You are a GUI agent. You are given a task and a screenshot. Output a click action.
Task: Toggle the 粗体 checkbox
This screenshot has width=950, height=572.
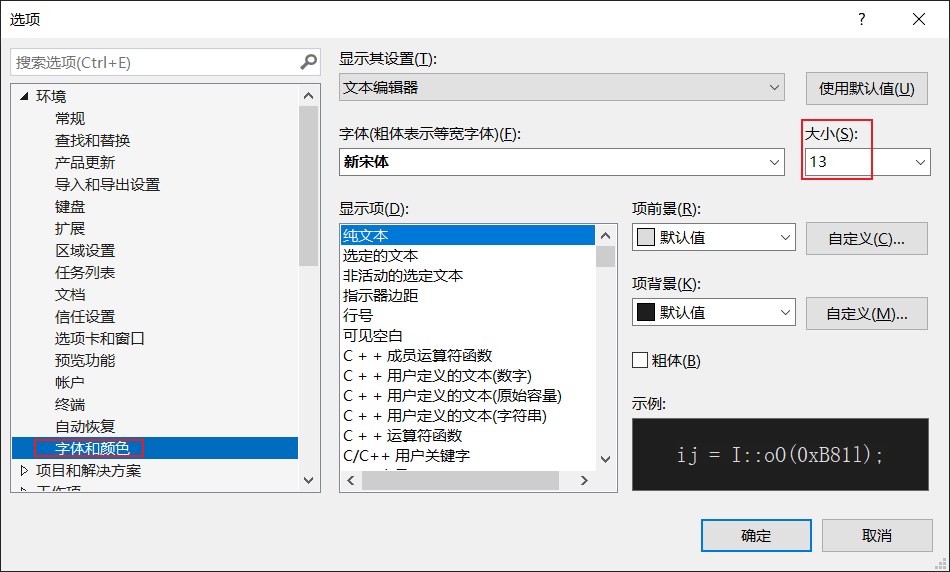click(640, 360)
